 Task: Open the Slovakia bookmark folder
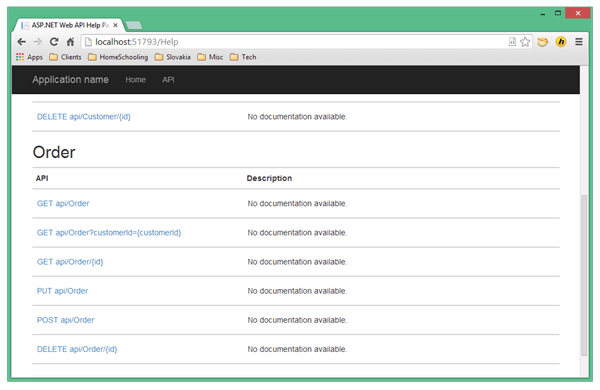(x=173, y=57)
